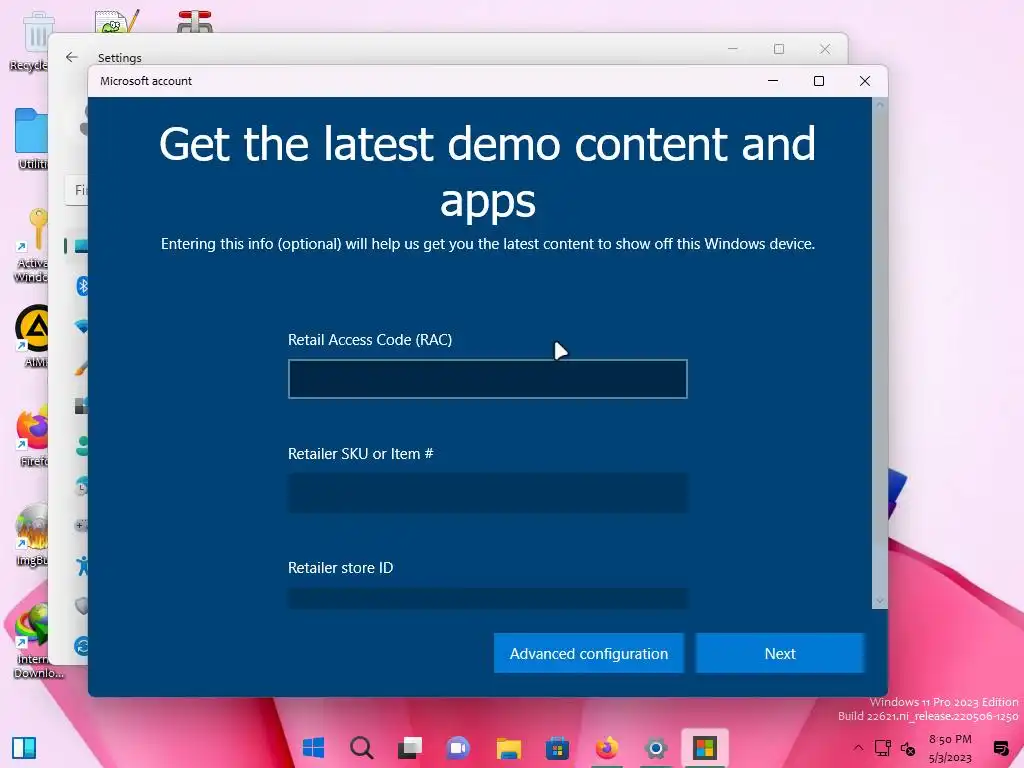Launch ImgBurn desktop shortcut
This screenshot has height=768, width=1024.
pos(31,534)
